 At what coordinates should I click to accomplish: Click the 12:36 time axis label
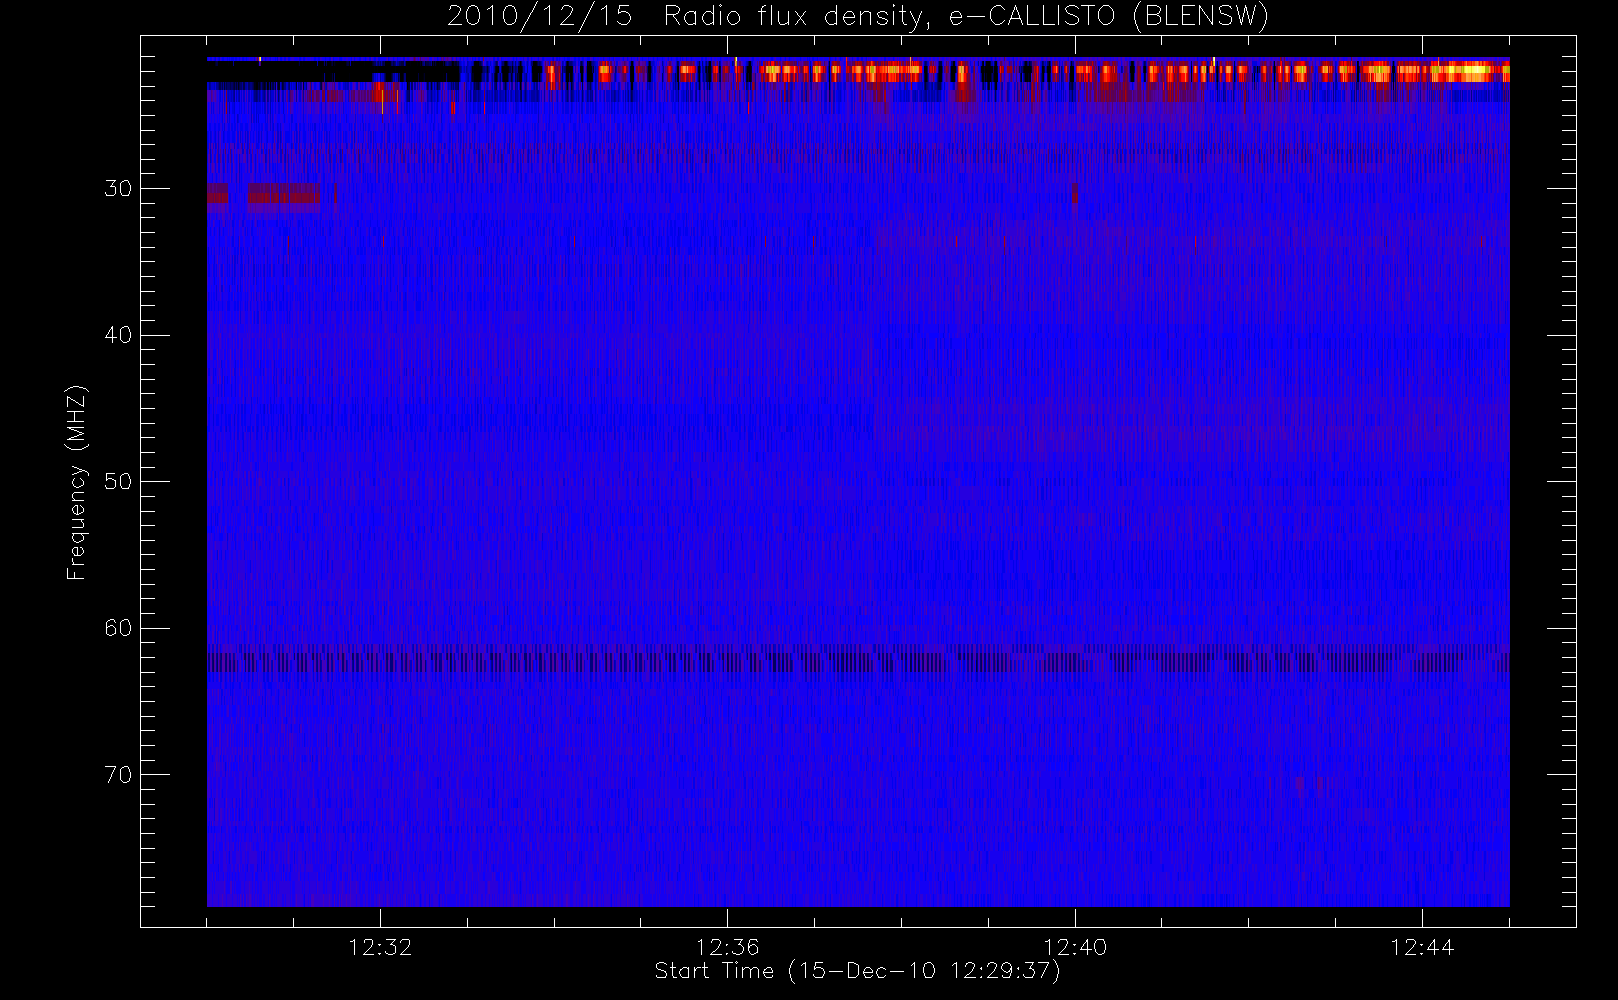pos(727,947)
